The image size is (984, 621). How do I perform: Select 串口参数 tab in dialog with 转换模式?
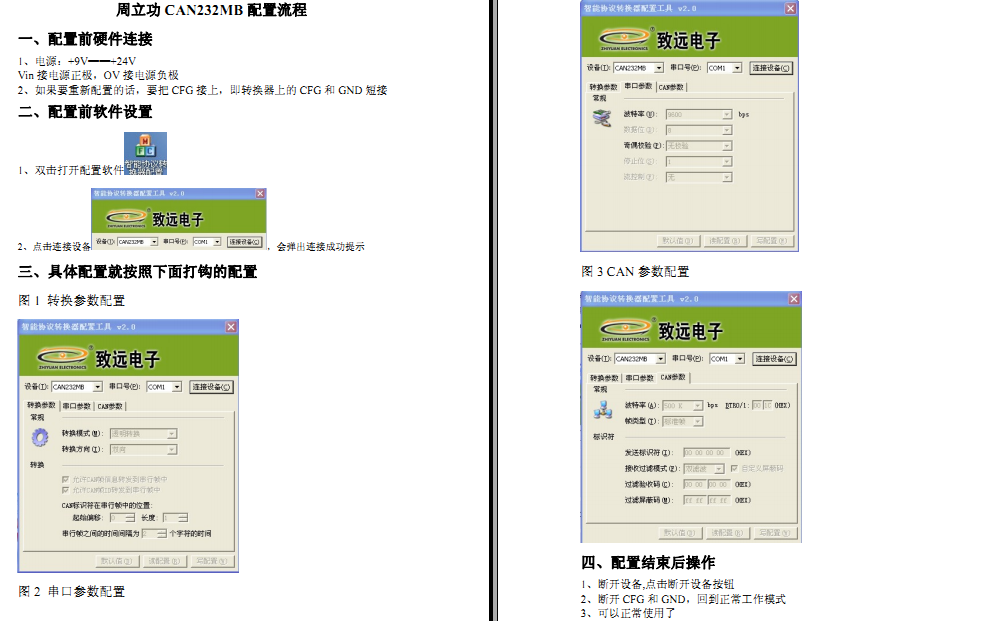[77, 406]
